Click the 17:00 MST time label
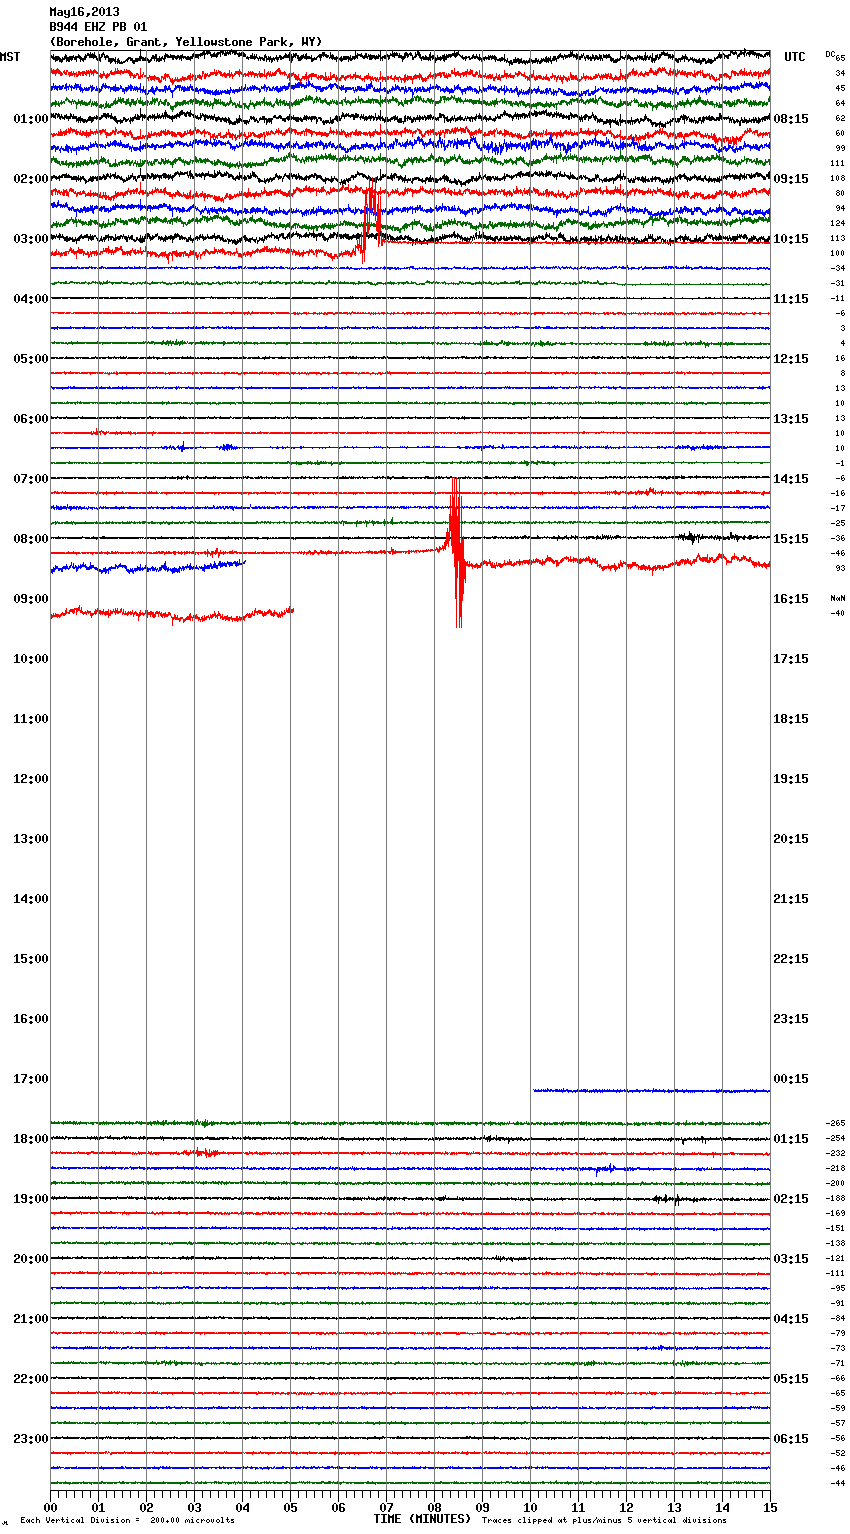Viewport: 850px width, 1534px height. [x=30, y=1079]
